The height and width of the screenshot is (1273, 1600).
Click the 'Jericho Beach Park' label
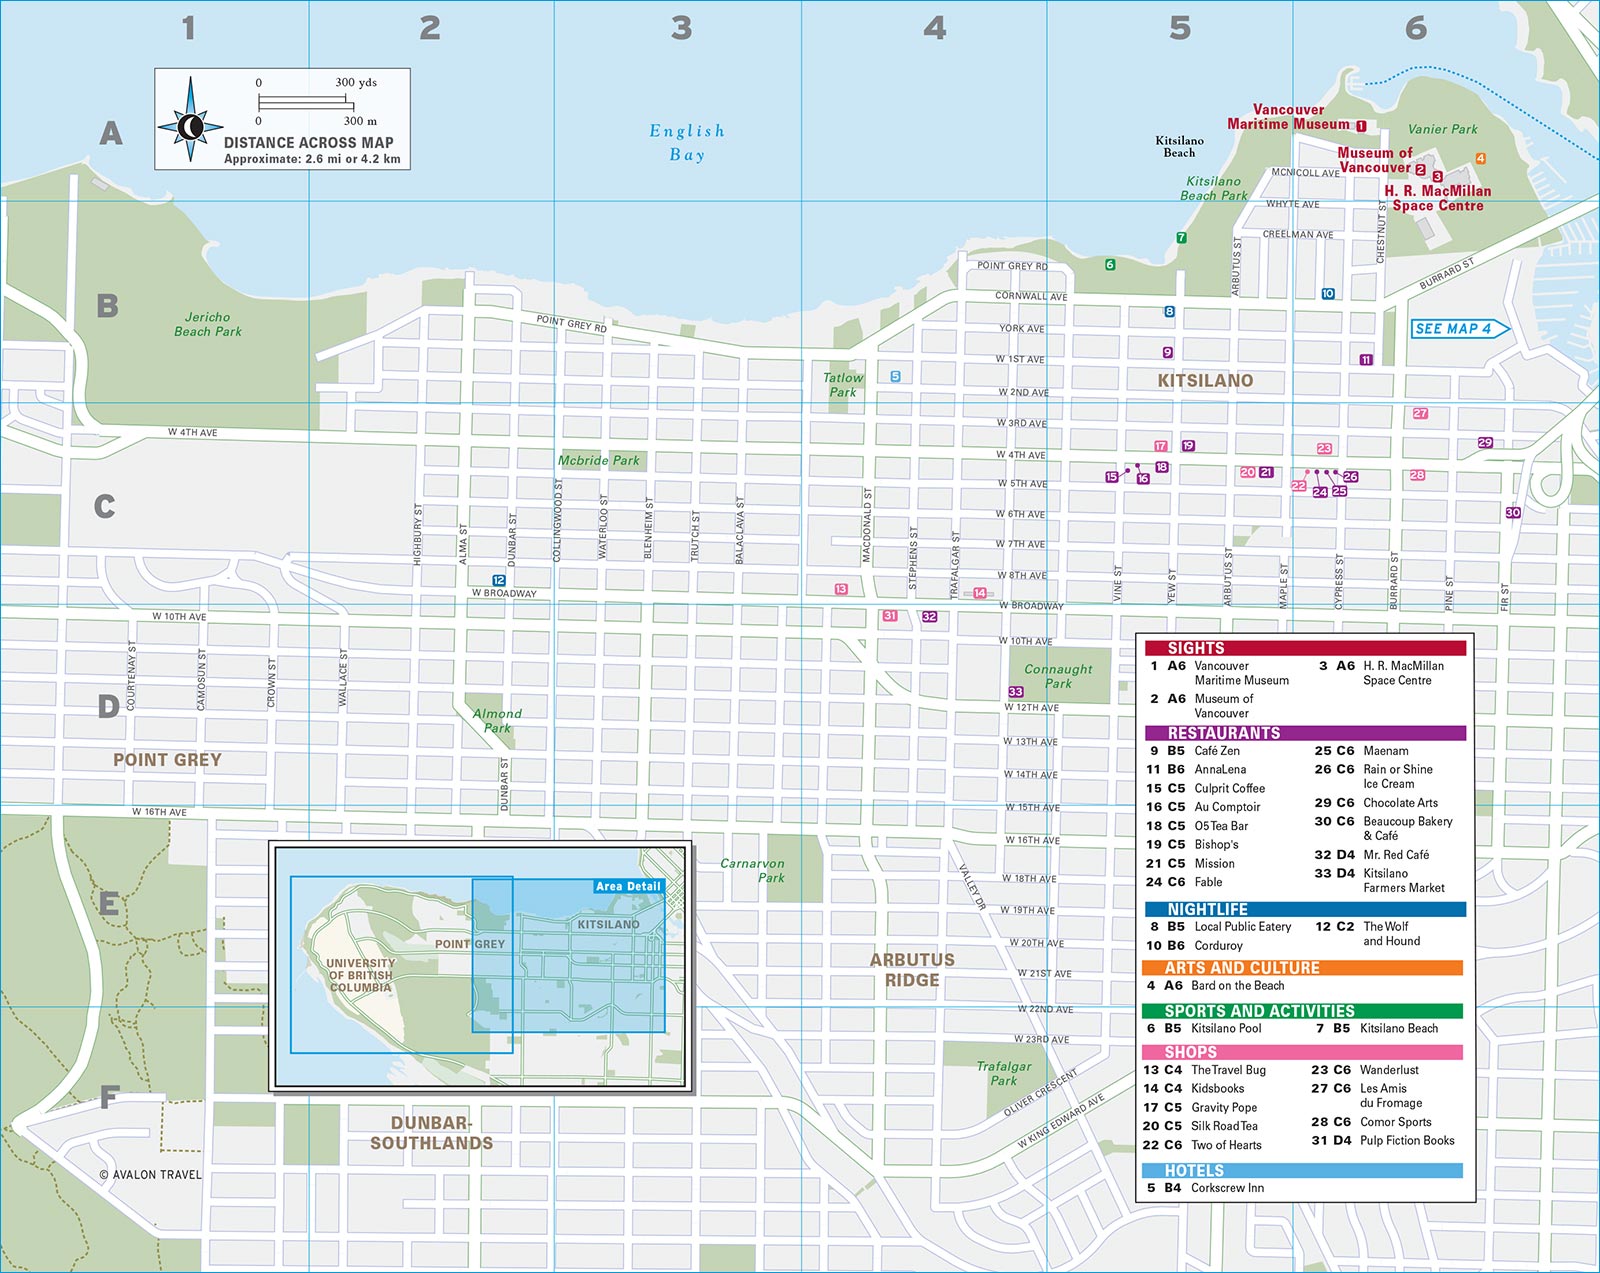pos(208,324)
